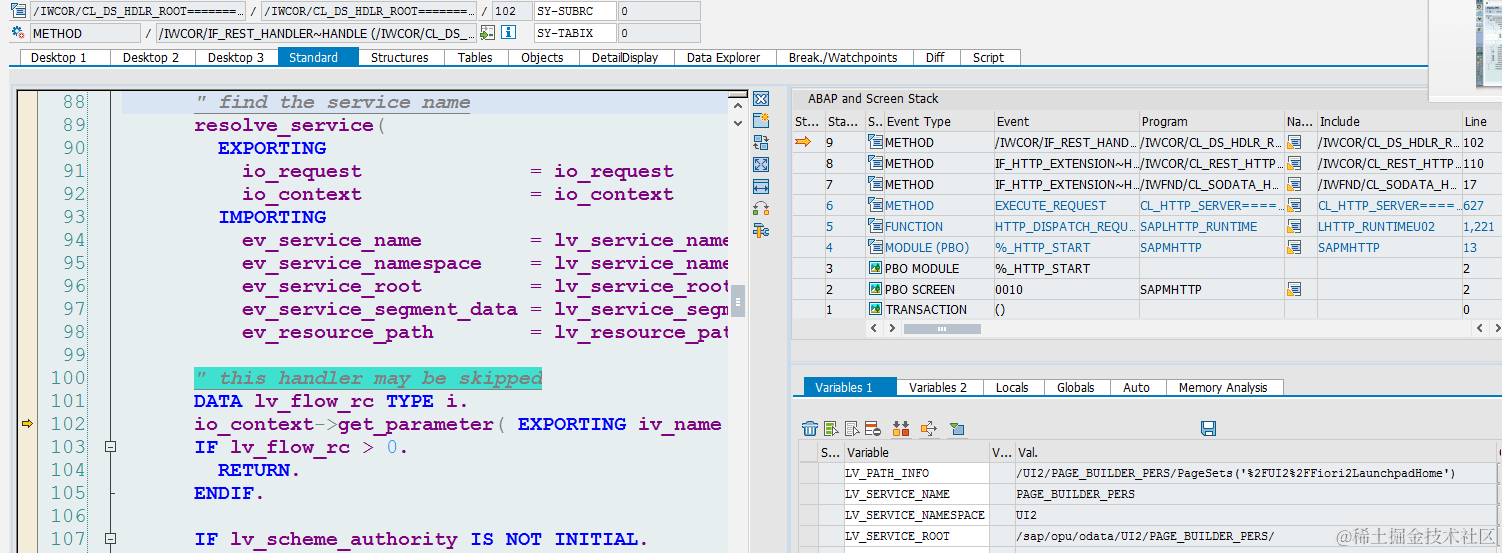The image size is (1502, 553).
Task: Open the Structures tab
Action: 399,57
